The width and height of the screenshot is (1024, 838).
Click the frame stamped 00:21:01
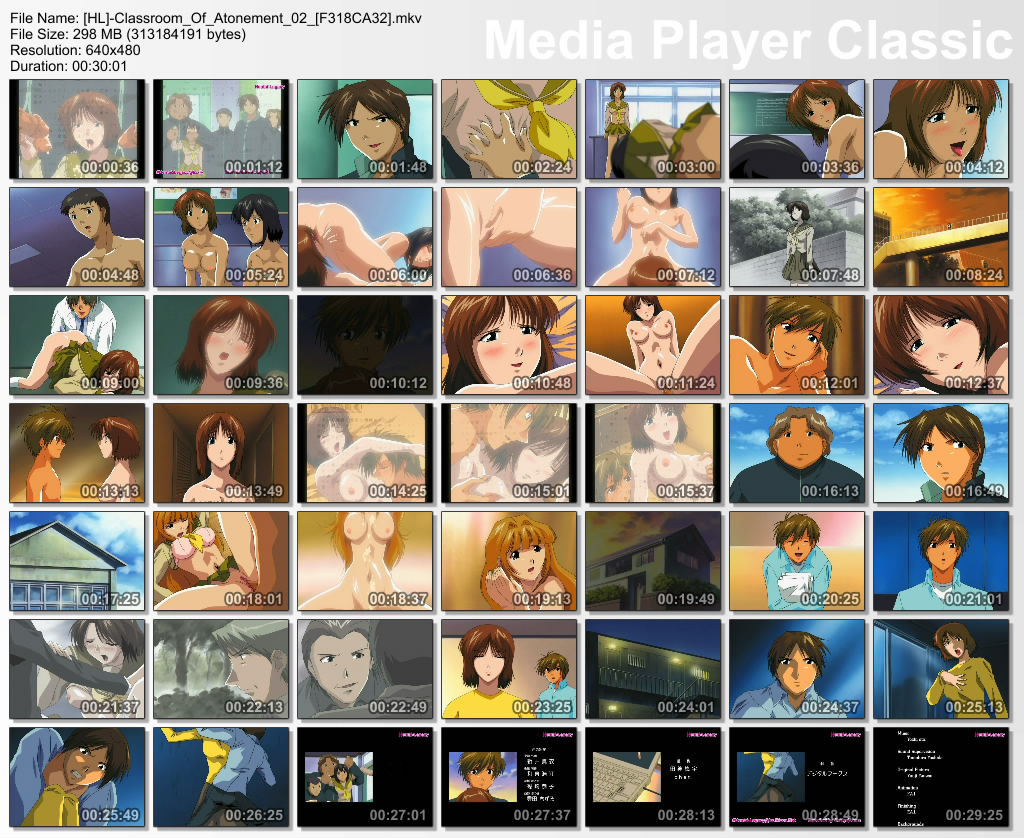(x=941, y=561)
